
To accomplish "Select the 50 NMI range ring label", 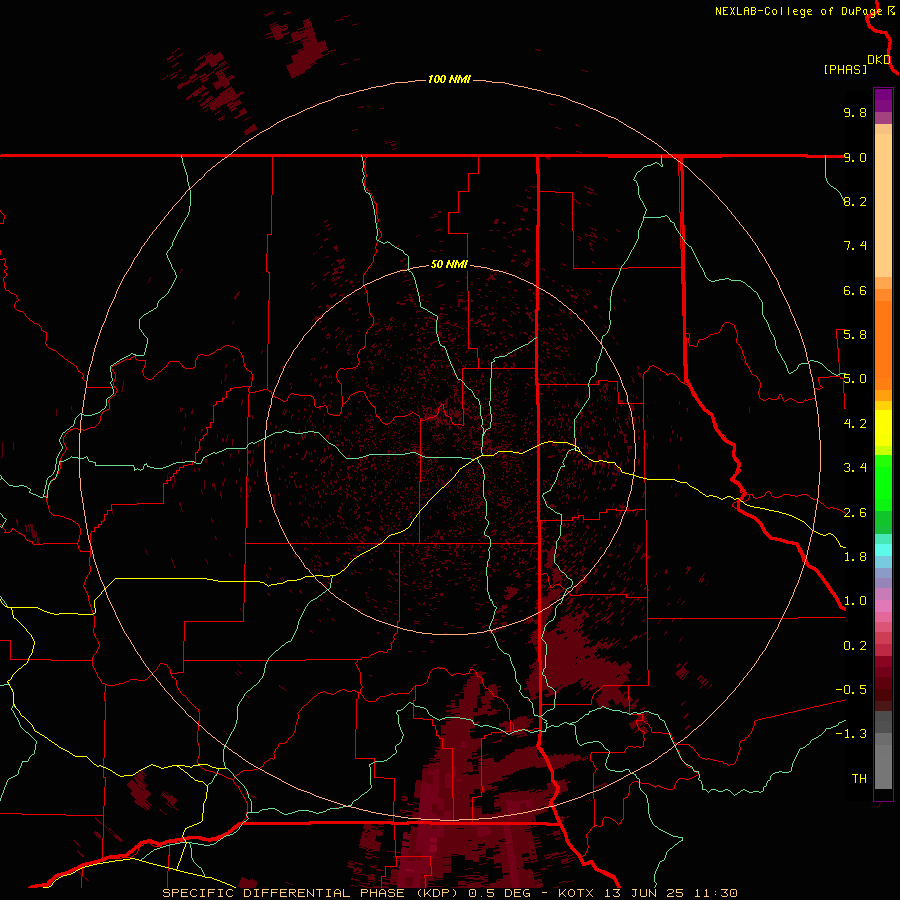I will [x=449, y=264].
